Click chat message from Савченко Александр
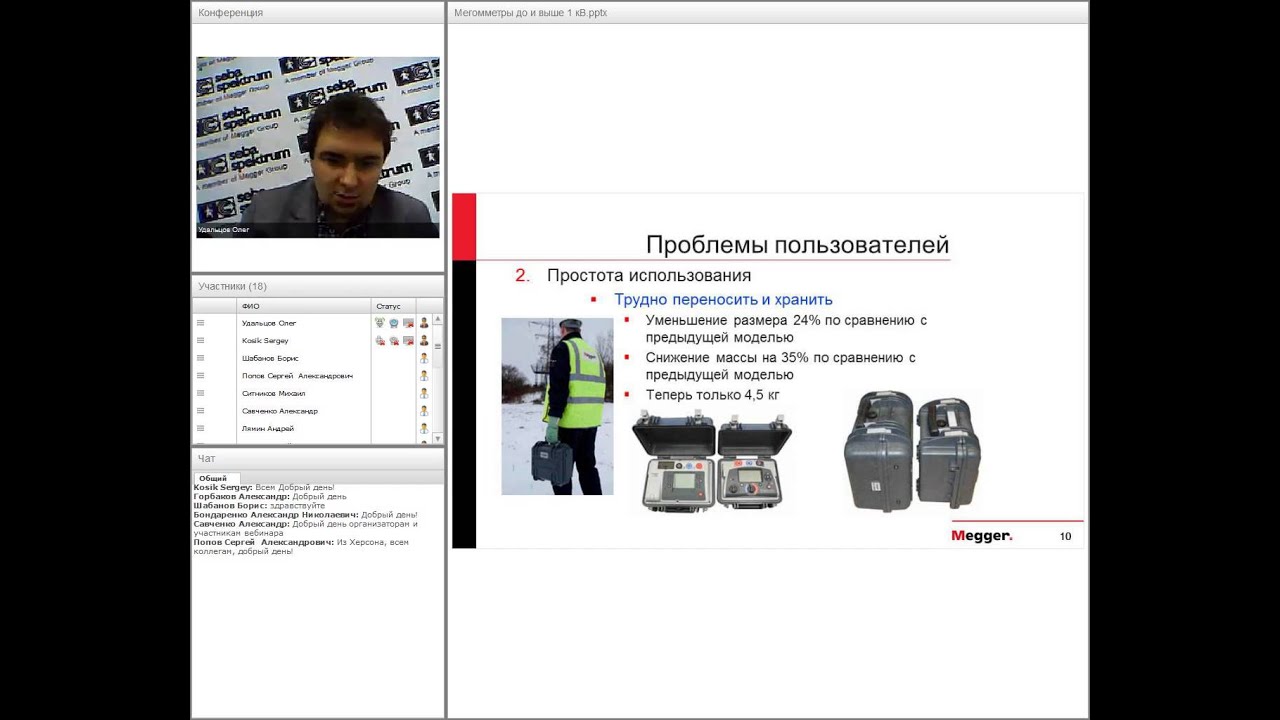Image resolution: width=1280 pixels, height=720 pixels. (x=305, y=528)
